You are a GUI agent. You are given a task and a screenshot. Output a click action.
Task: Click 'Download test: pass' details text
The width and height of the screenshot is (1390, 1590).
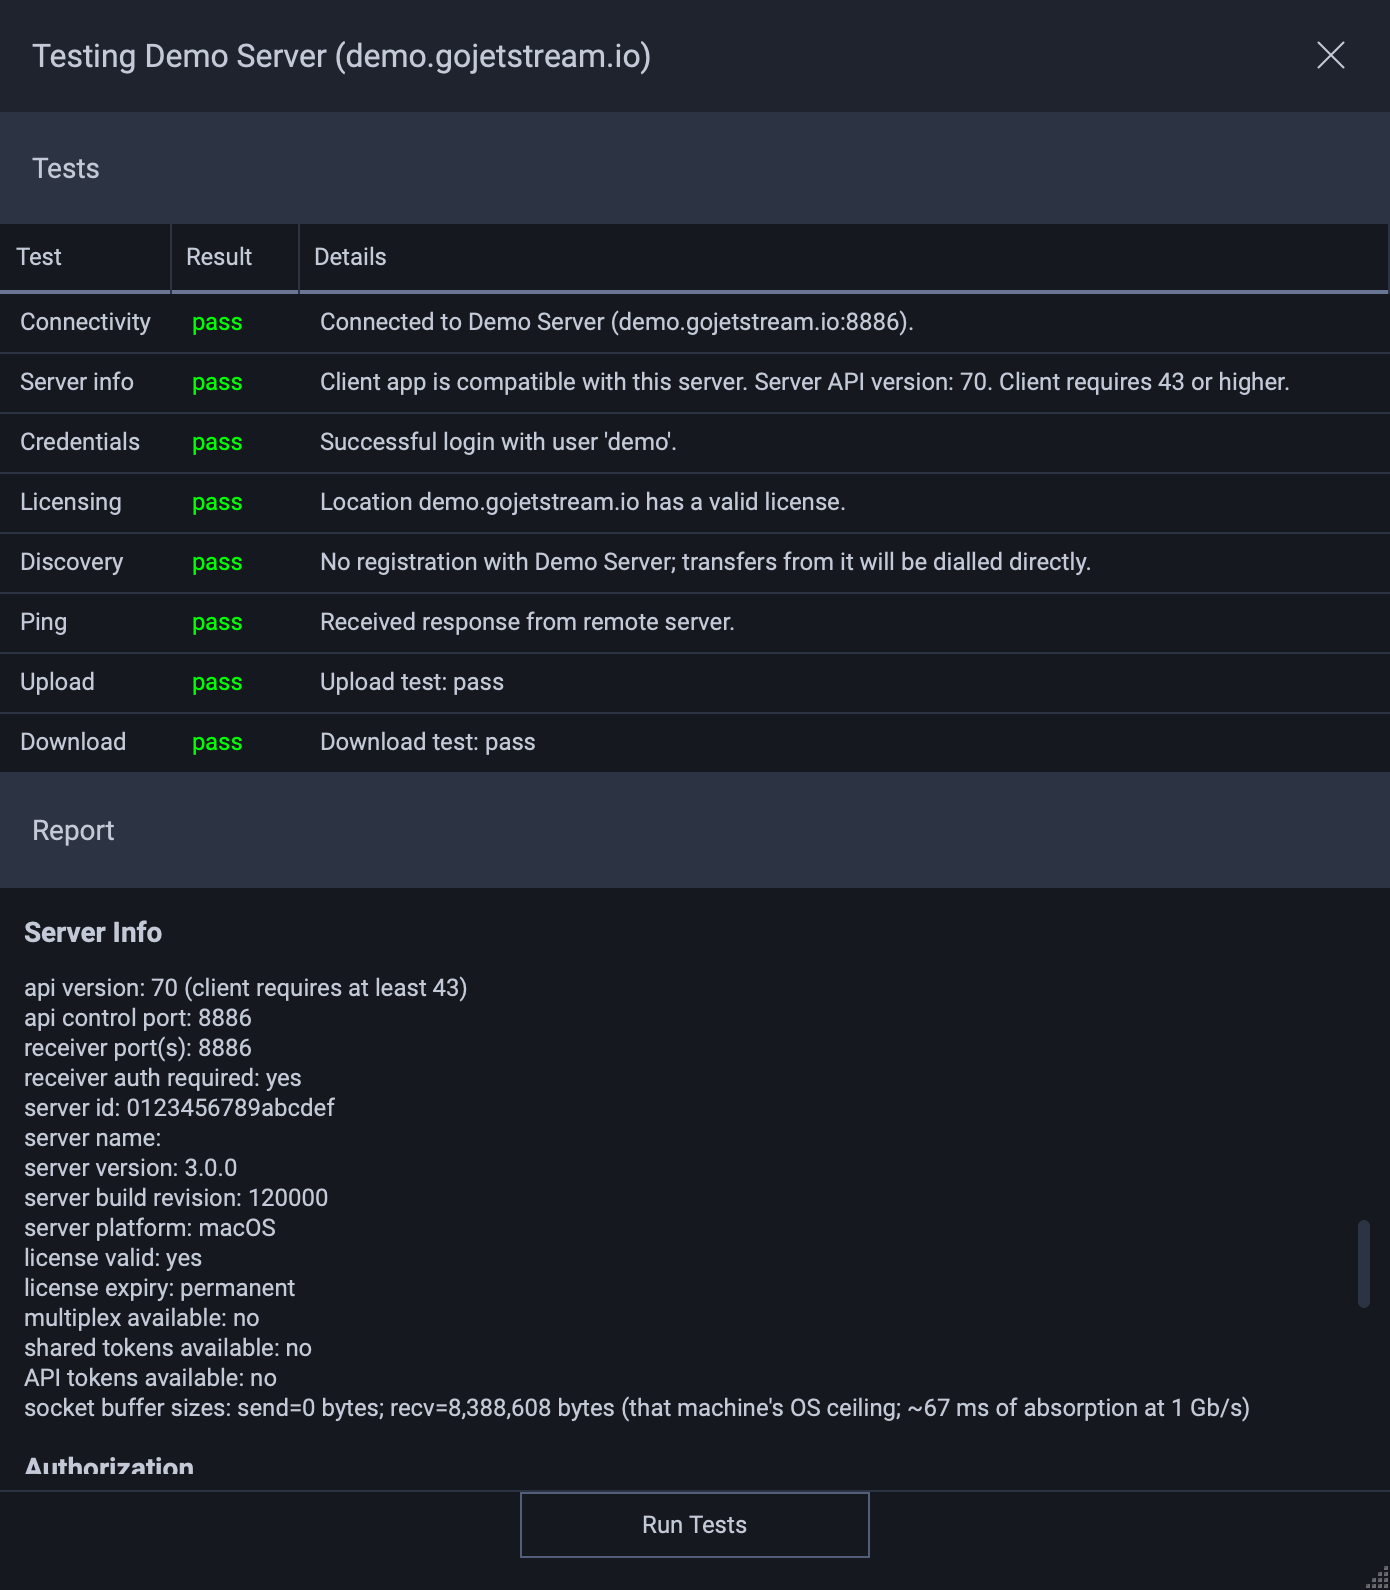pos(428,742)
